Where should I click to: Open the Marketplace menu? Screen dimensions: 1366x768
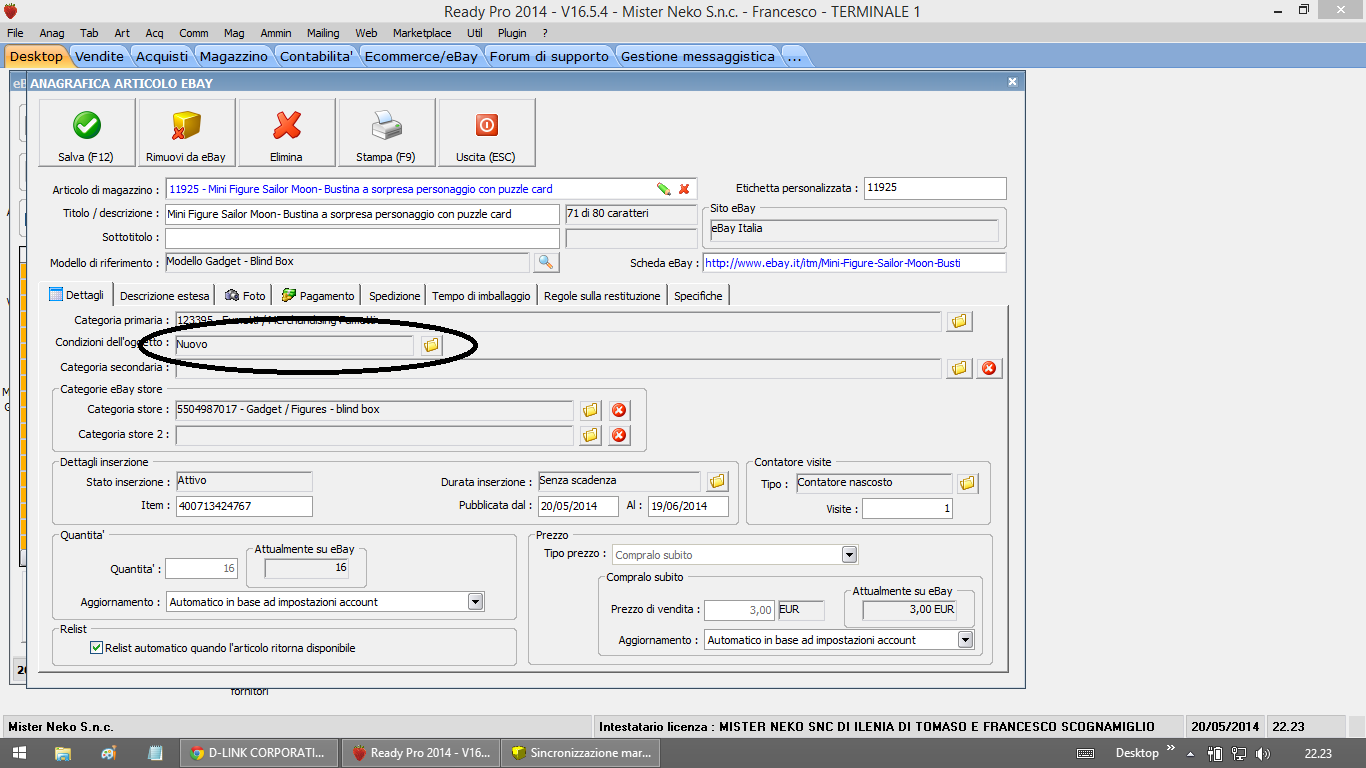[422, 33]
